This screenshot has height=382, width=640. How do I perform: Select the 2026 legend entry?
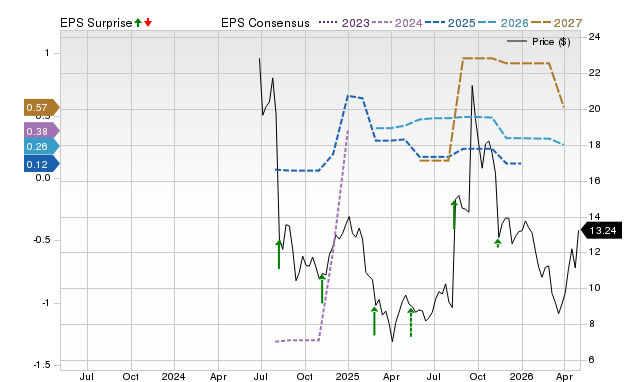tap(503, 23)
